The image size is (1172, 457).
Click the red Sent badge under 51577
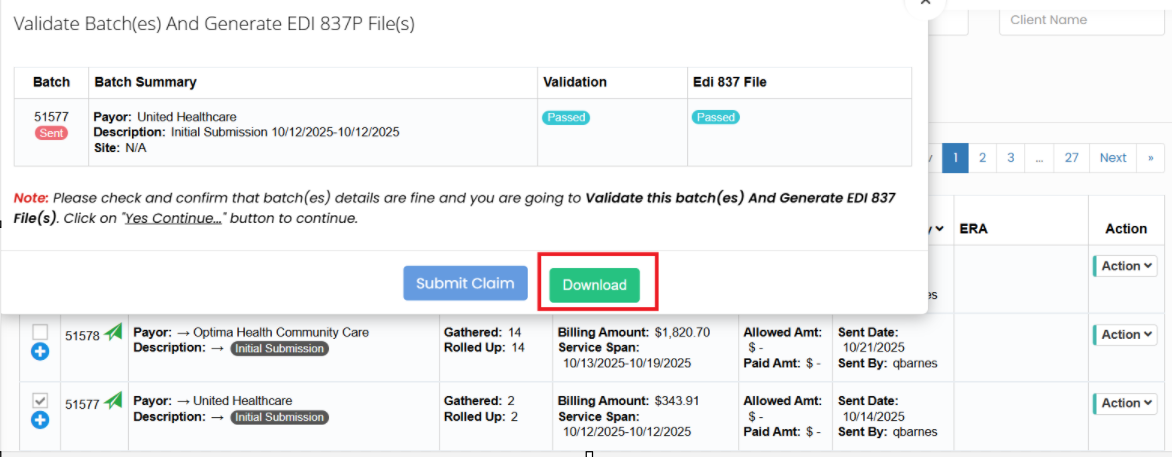pos(51,133)
